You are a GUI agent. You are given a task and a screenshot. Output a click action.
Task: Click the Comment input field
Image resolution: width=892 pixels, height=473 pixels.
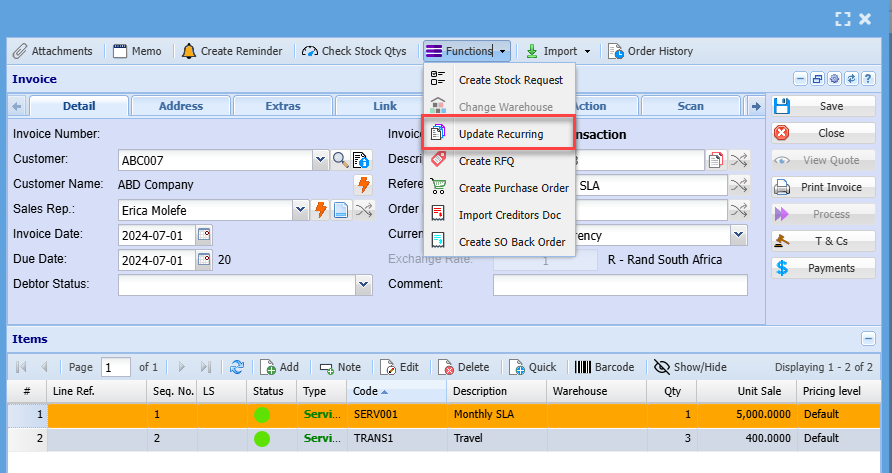(620, 285)
